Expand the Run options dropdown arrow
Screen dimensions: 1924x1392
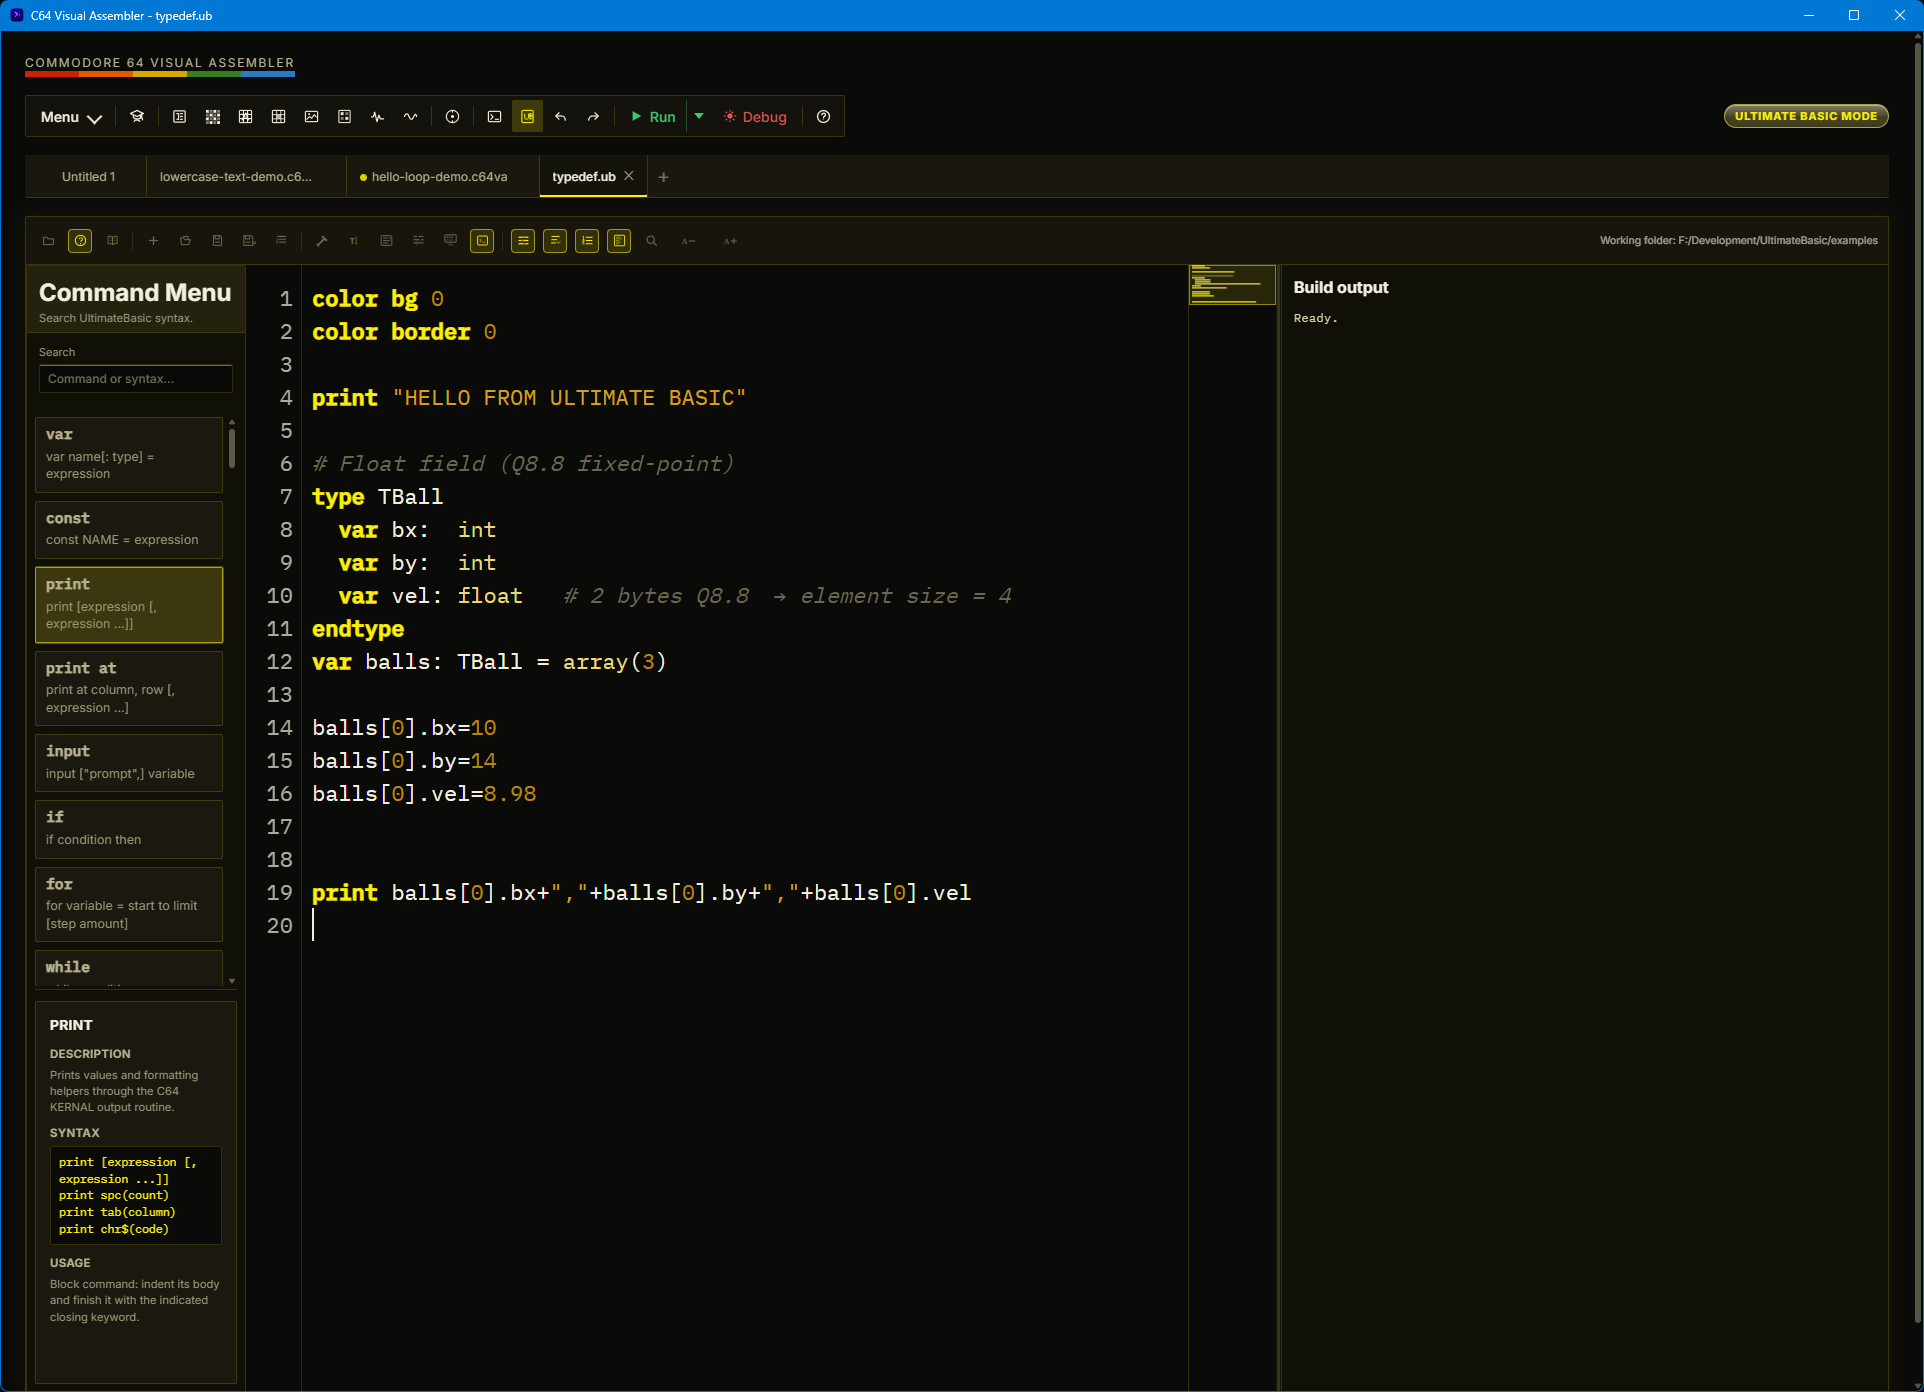[x=699, y=117]
